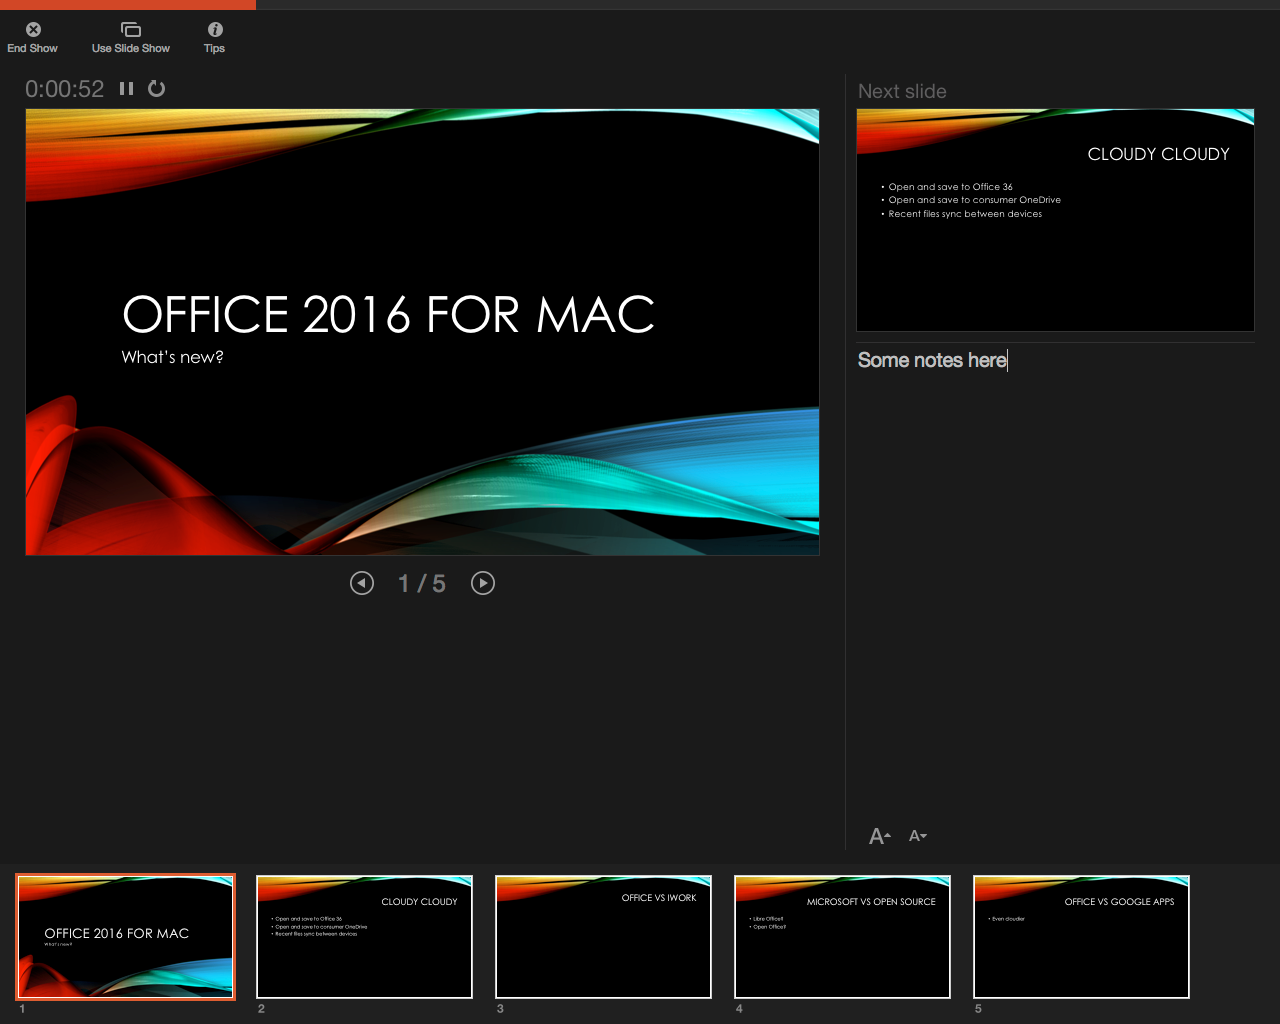Select slide 2 thumbnail Cloudy Cloudy
1280x1024 pixels.
click(364, 937)
